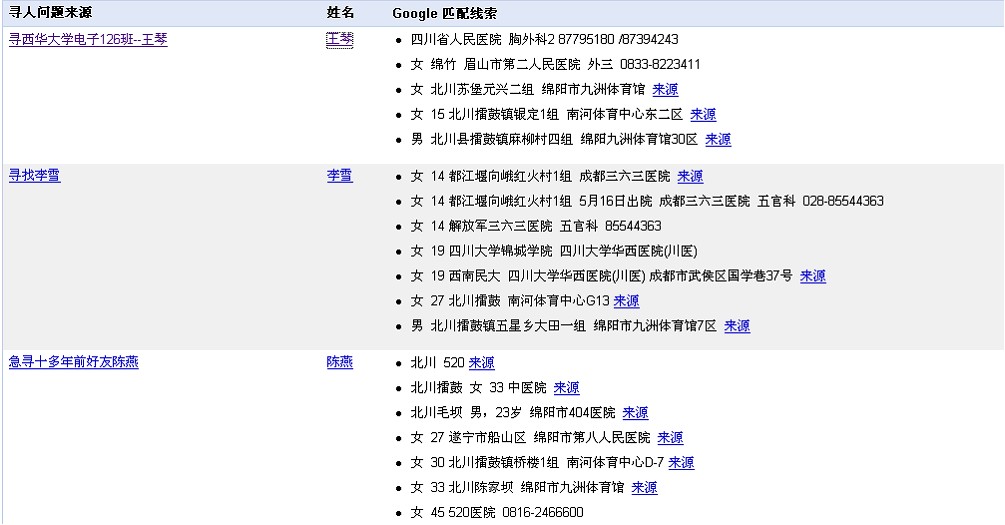
Task: Select text 解放军三六三医院 五官科 85544363
Action: coord(536,226)
